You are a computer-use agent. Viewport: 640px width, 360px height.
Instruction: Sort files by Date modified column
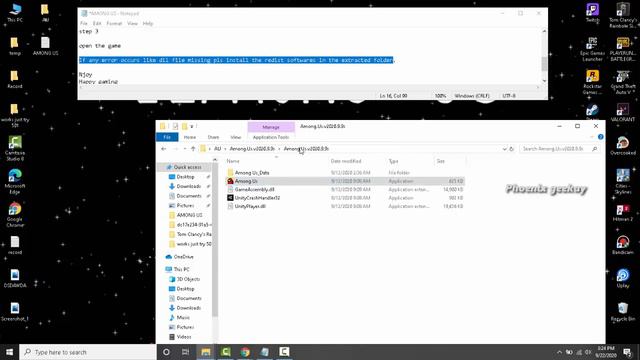pos(346,161)
